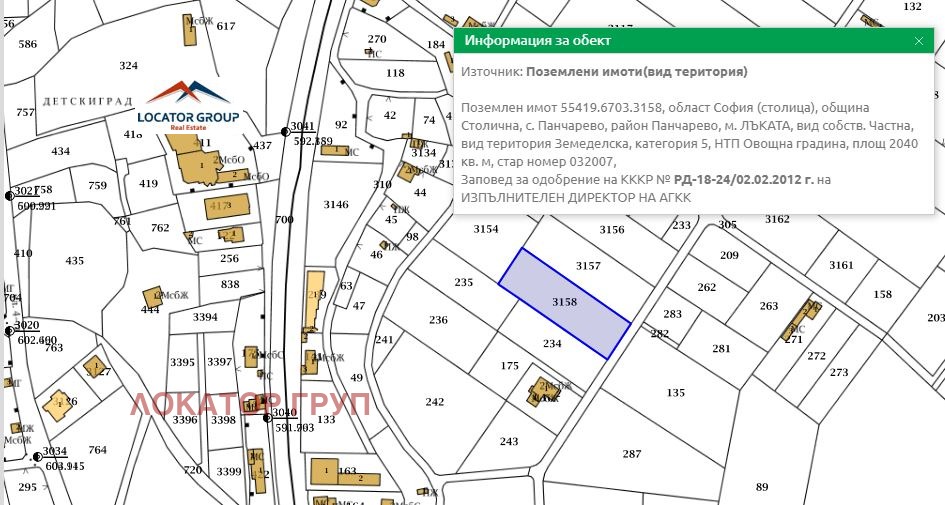This screenshot has height=505, width=945.
Task: Select parcel 3157 on the map
Action: (590, 265)
